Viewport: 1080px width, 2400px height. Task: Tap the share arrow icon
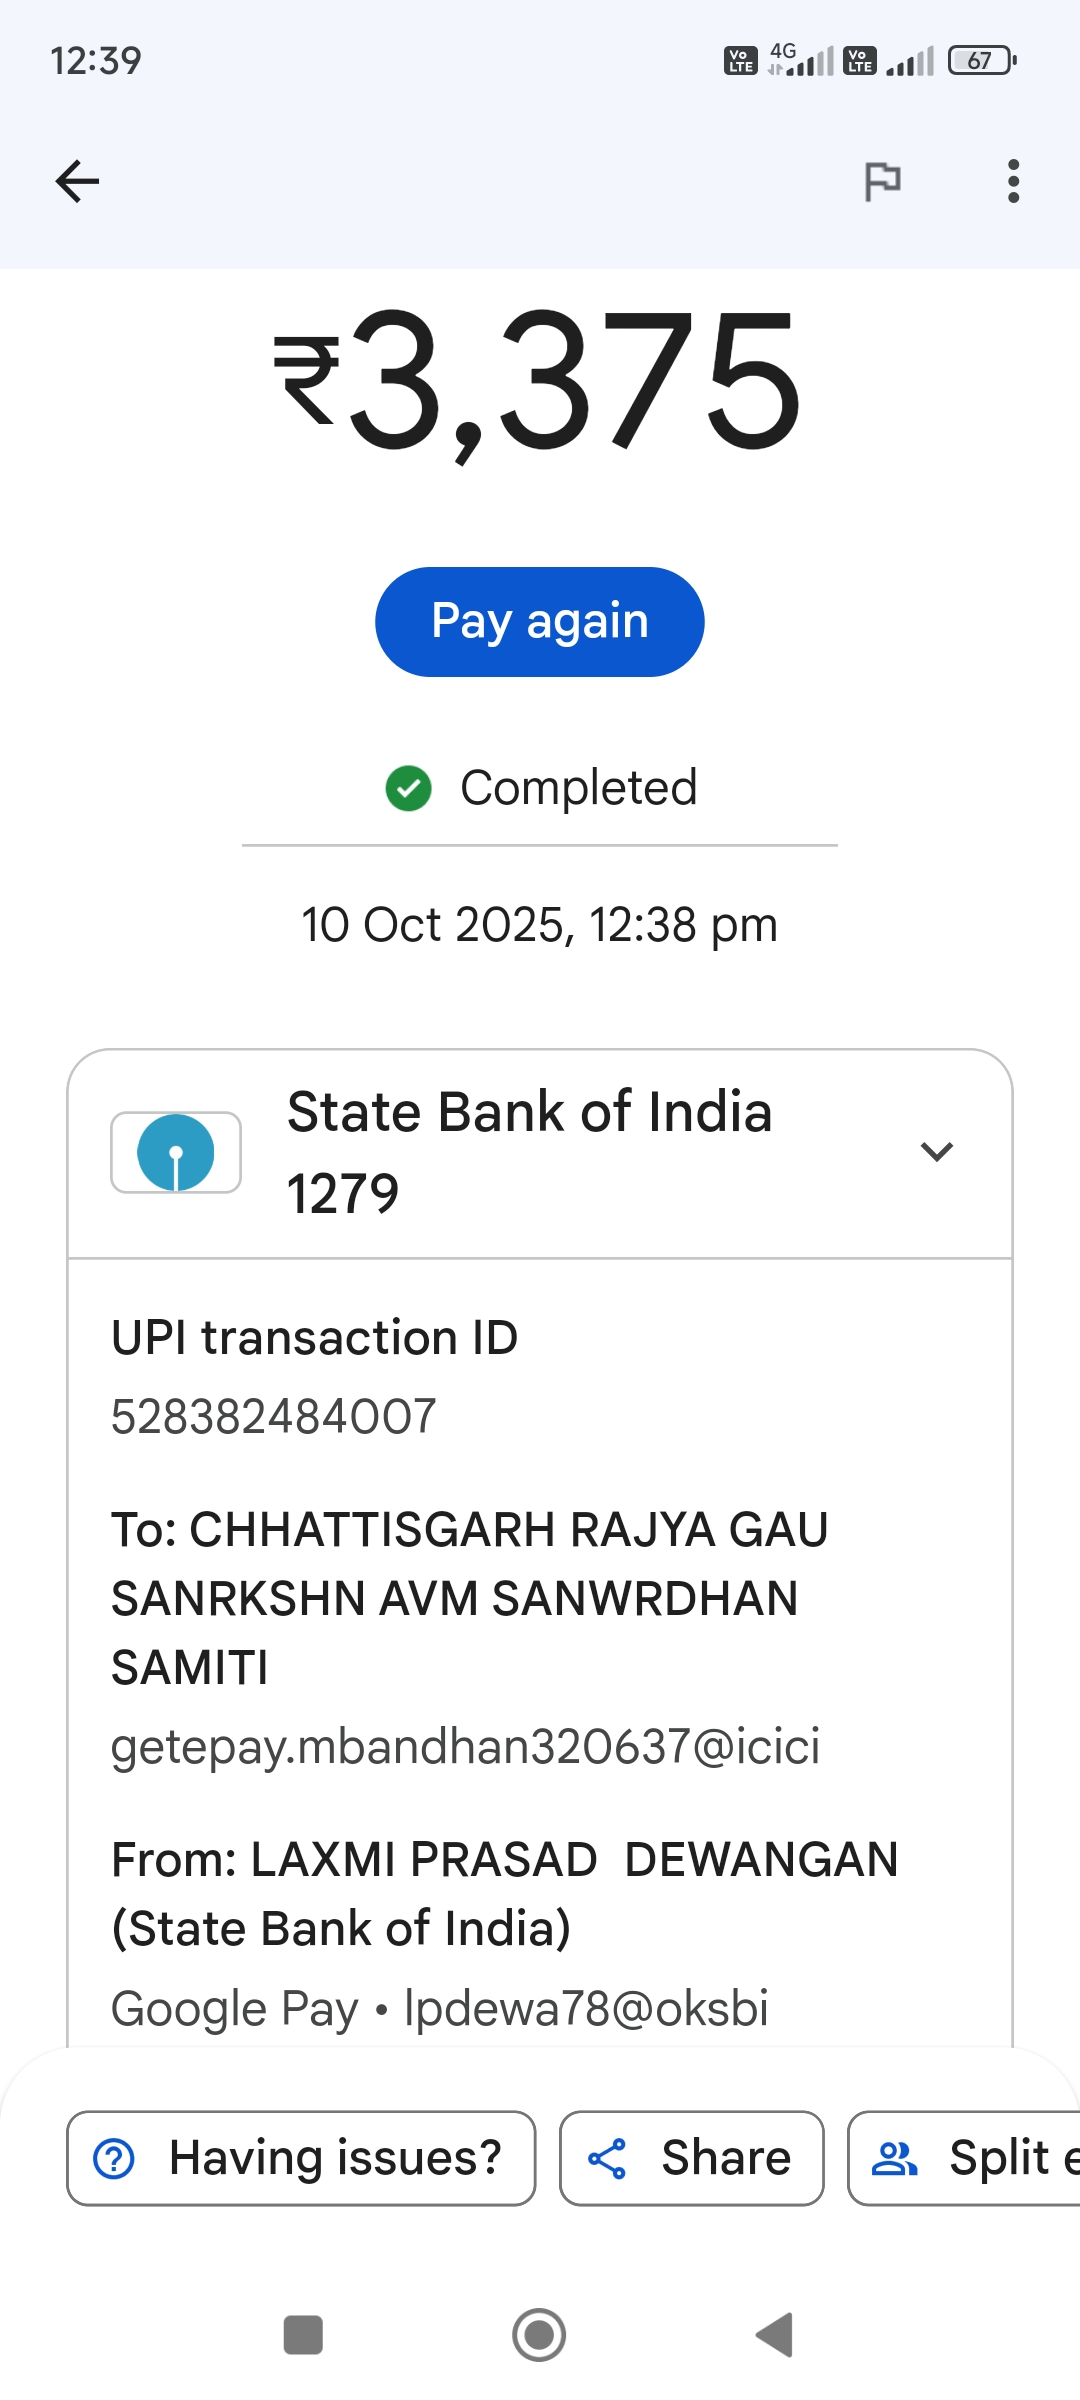click(x=607, y=2158)
